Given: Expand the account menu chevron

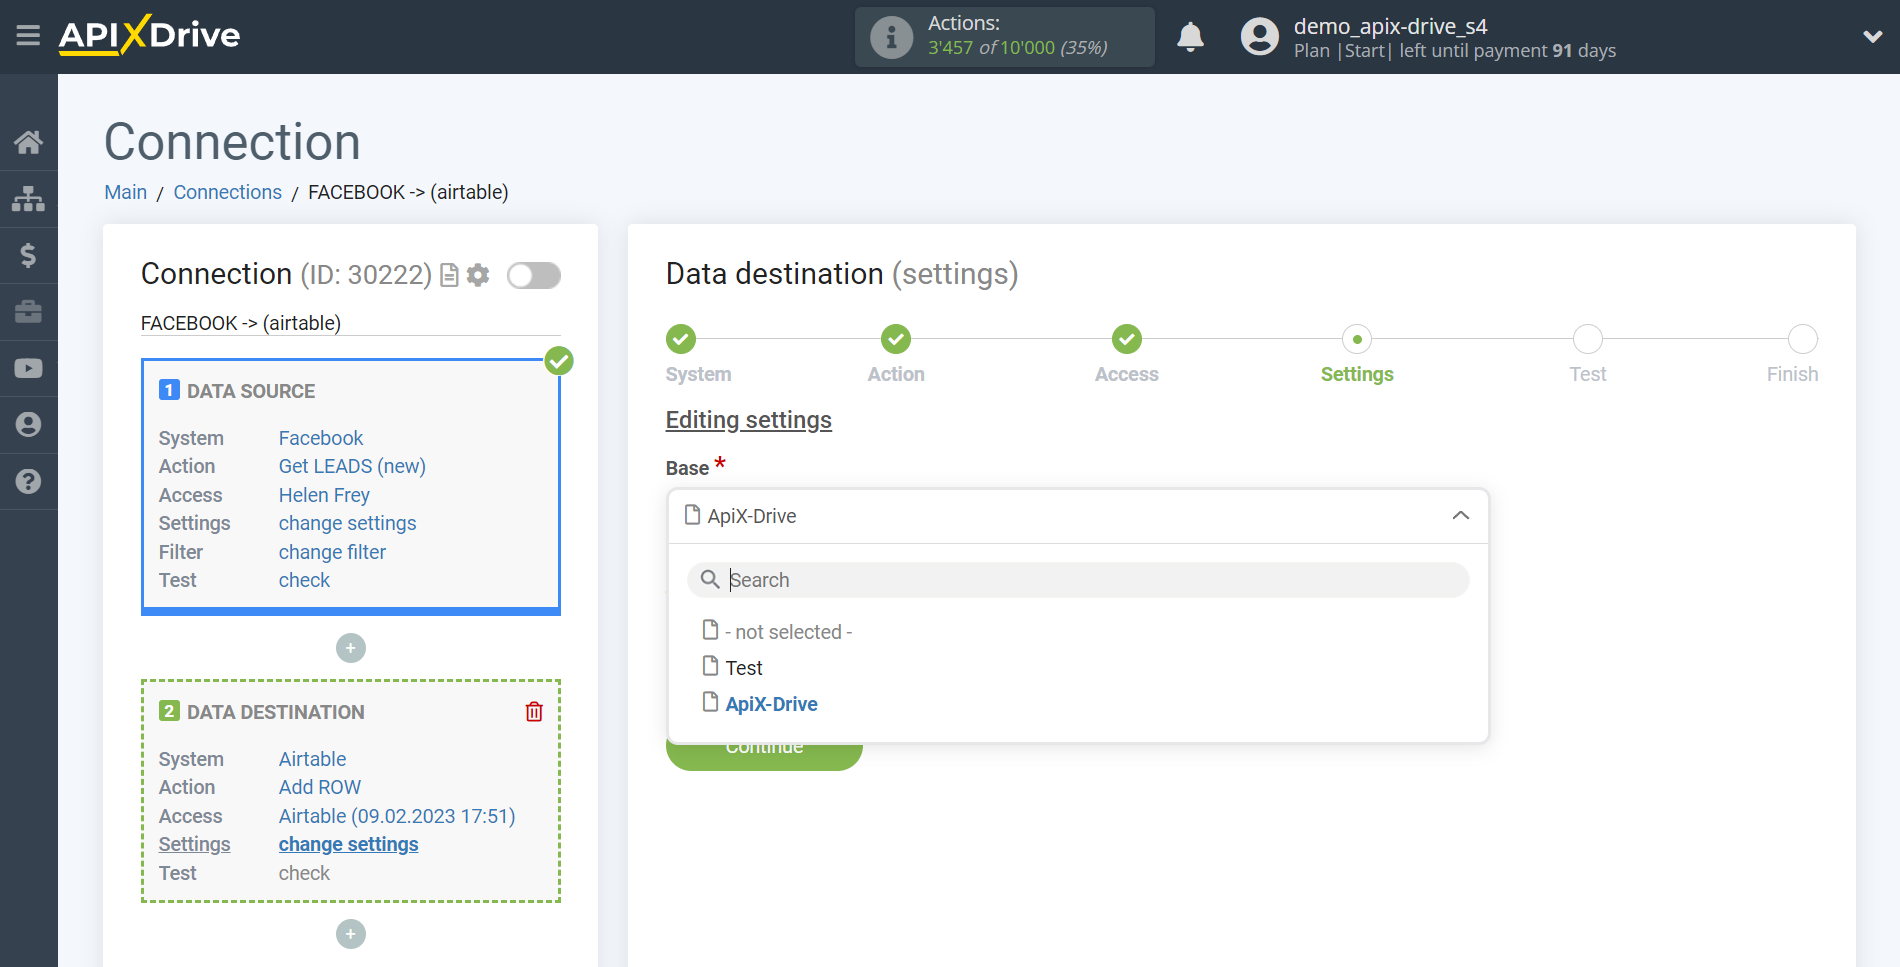Looking at the screenshot, I should (1873, 37).
